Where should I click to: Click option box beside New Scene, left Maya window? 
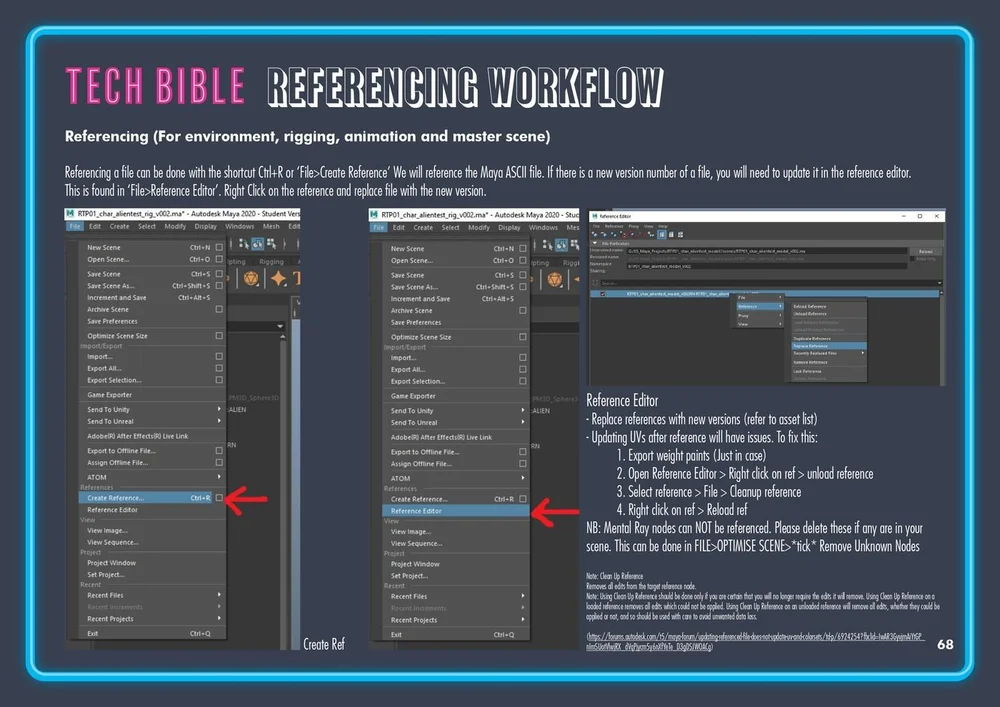point(219,247)
